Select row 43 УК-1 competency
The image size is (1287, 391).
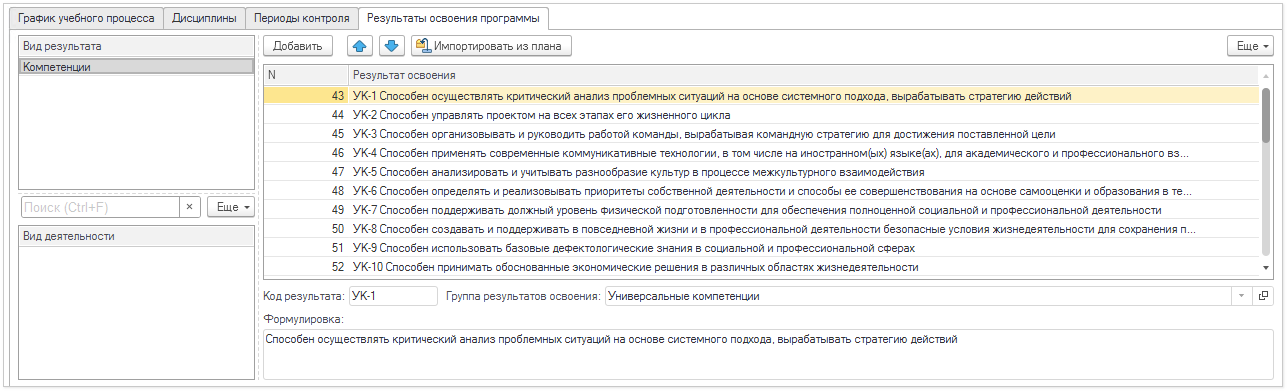tap(760, 96)
